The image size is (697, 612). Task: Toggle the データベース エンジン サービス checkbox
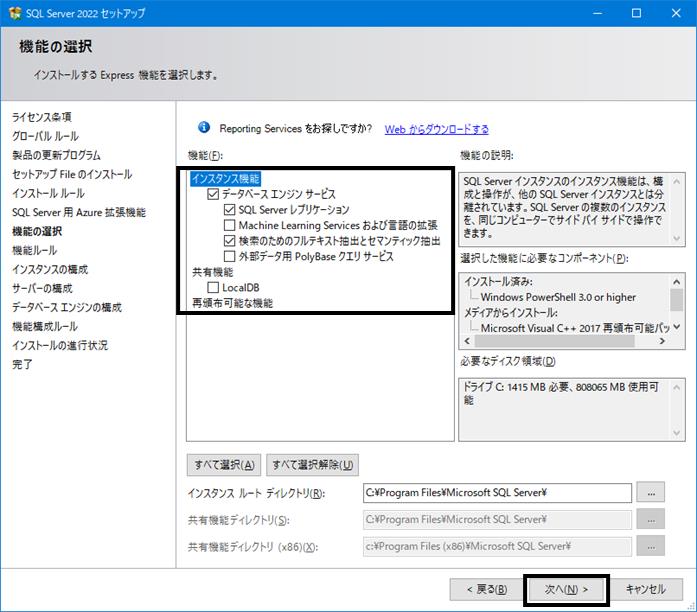click(213, 194)
